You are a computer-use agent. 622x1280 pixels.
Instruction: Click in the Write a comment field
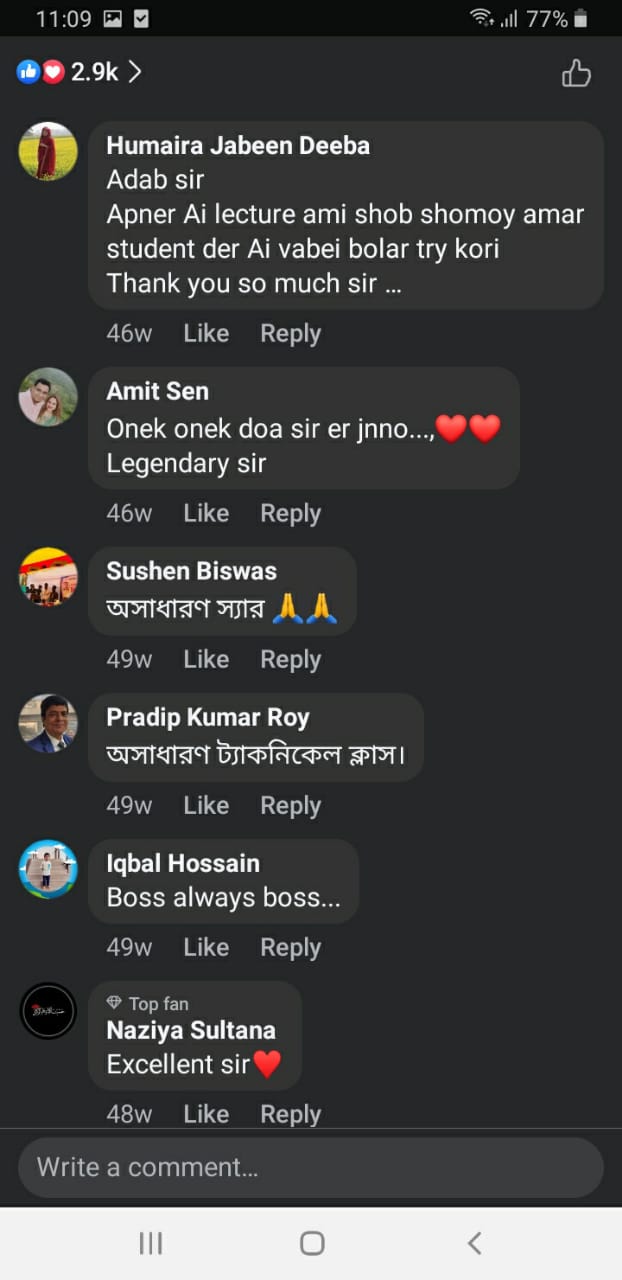[x=310, y=1167]
